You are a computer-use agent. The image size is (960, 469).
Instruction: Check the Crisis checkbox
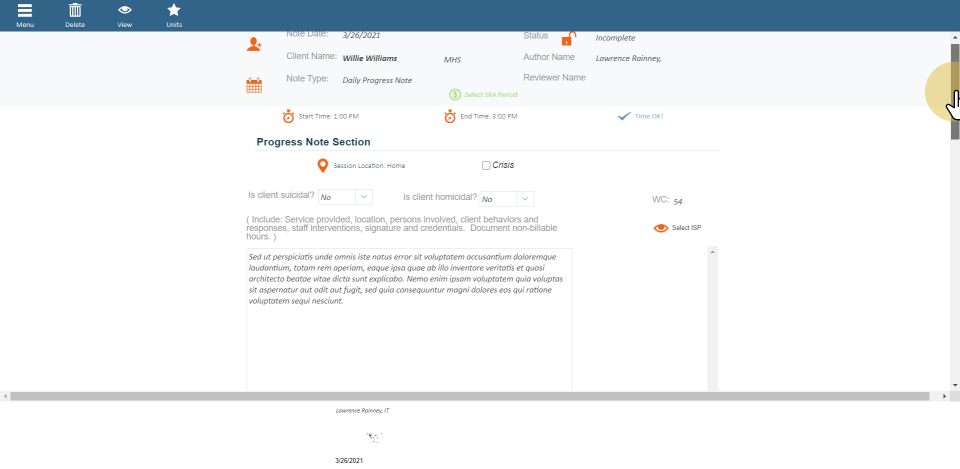pos(486,165)
